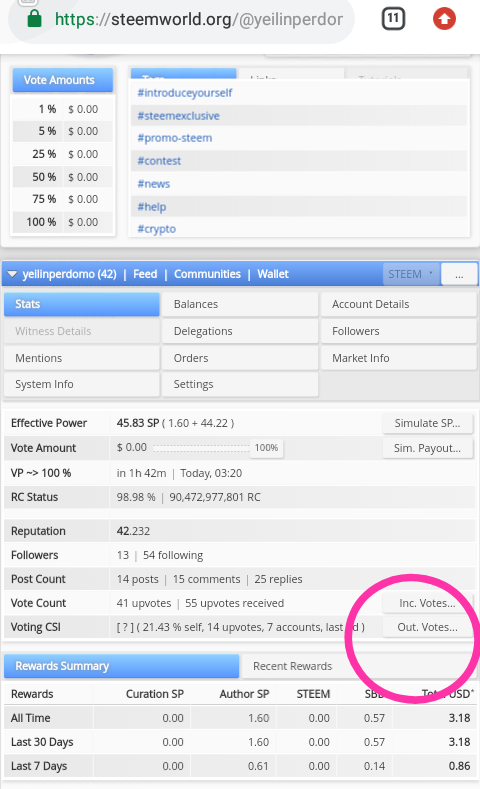Open the Feed link in account header

[145, 274]
